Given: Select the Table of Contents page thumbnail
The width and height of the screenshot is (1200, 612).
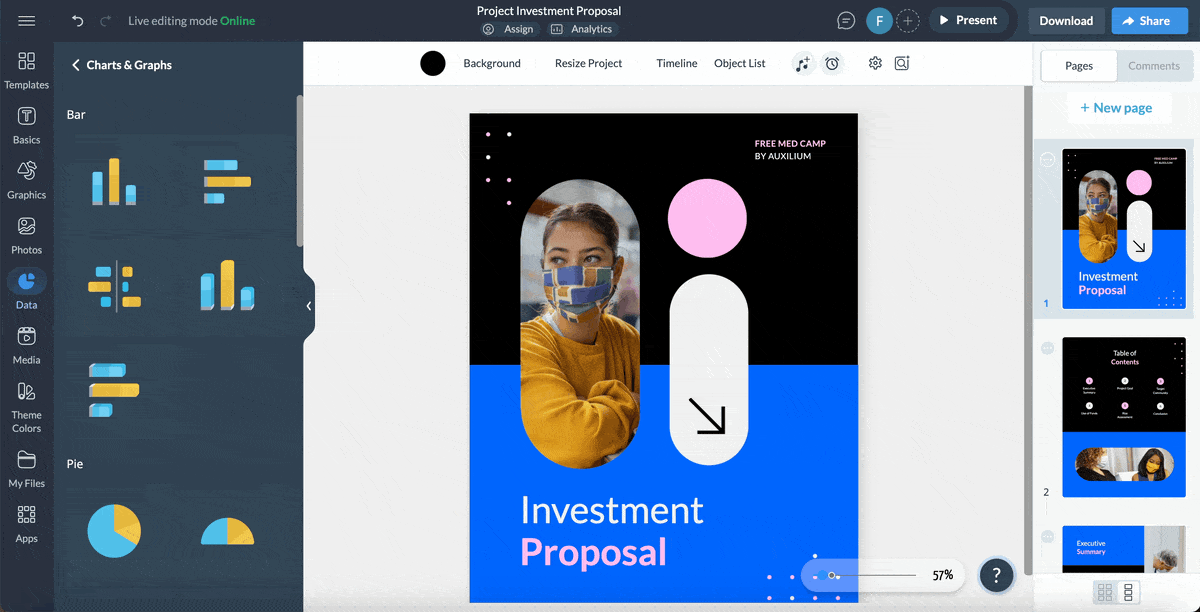Looking at the screenshot, I should pyautogui.click(x=1123, y=416).
